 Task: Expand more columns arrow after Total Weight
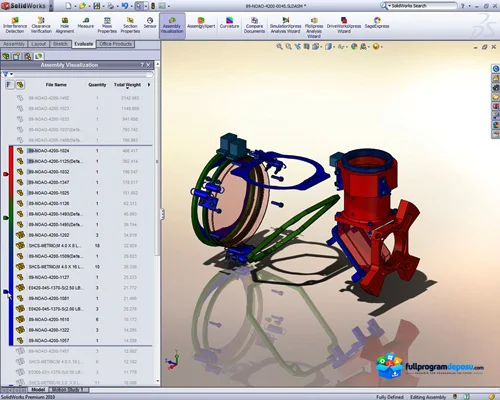click(x=149, y=85)
